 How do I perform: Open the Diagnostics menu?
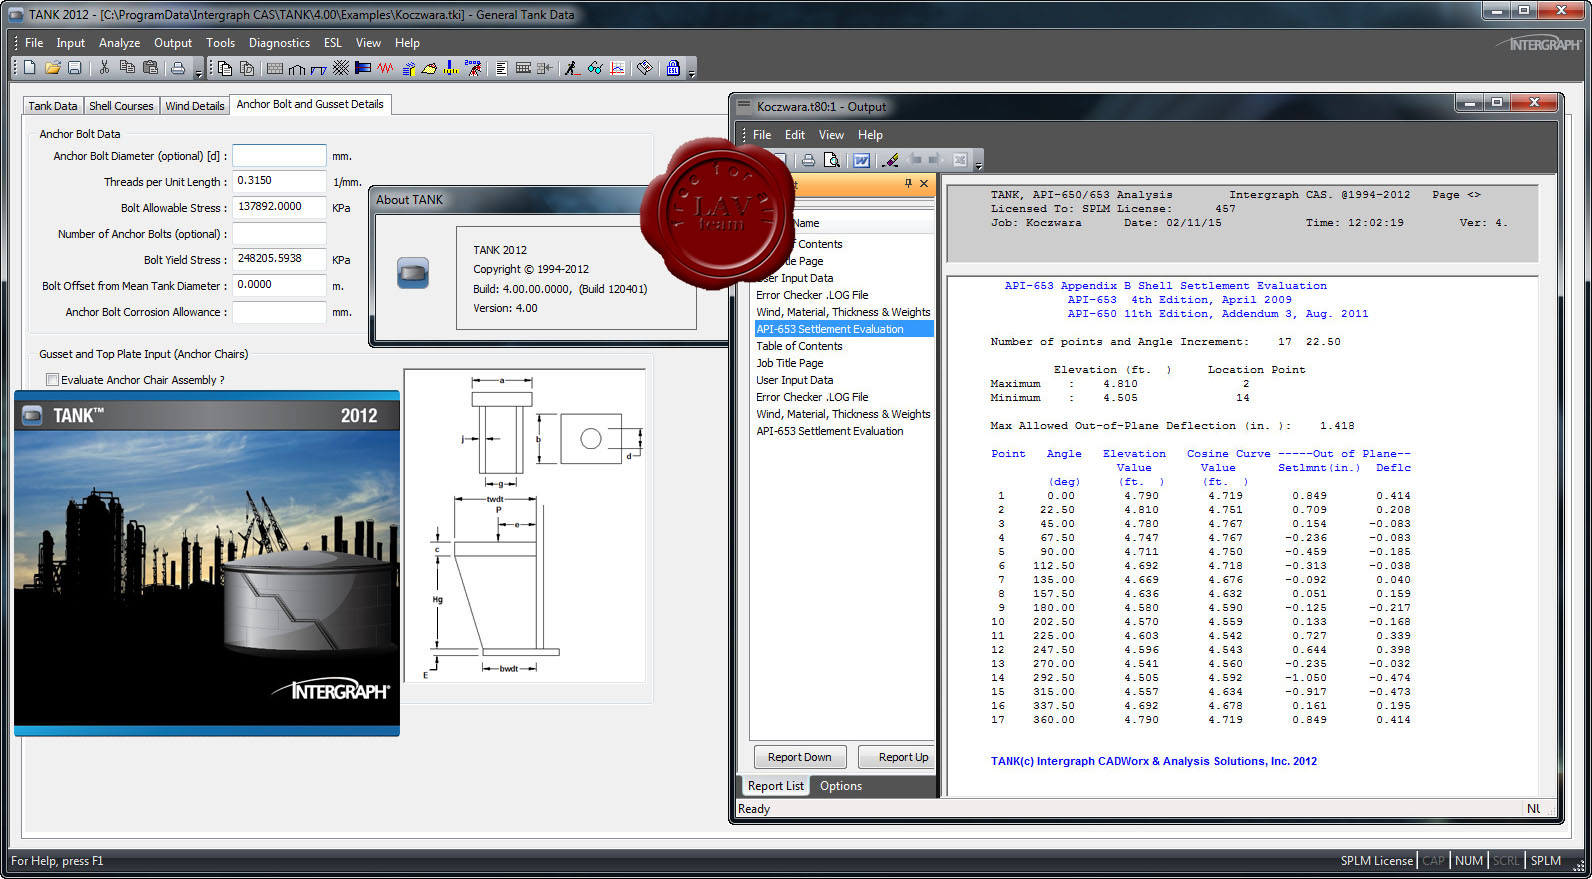[x=279, y=43]
